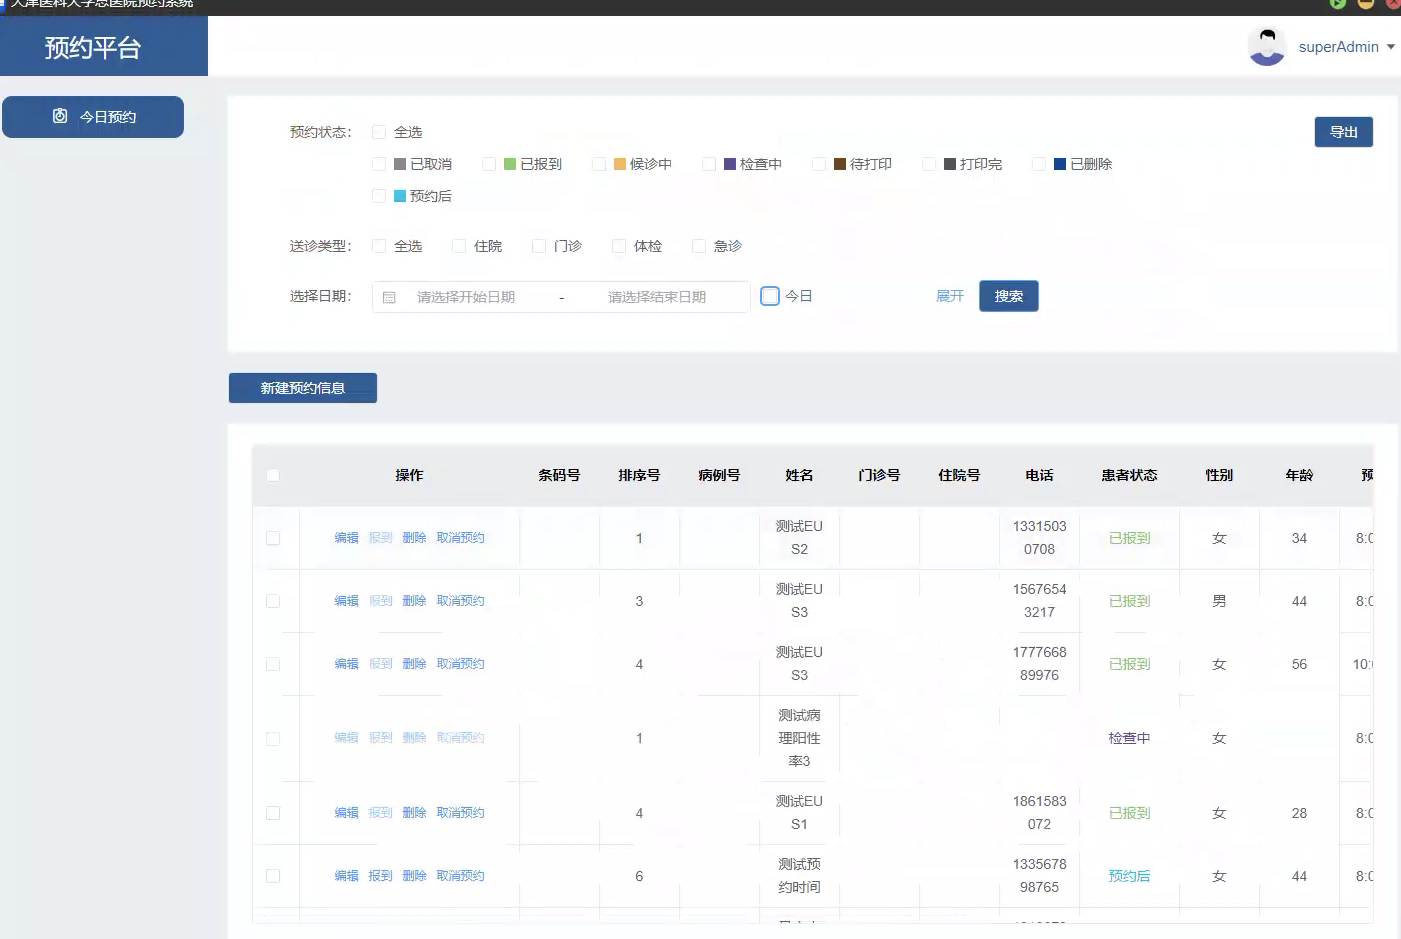The width and height of the screenshot is (1401, 939).
Task: Check the 待打印 status checkbox
Action: point(819,164)
